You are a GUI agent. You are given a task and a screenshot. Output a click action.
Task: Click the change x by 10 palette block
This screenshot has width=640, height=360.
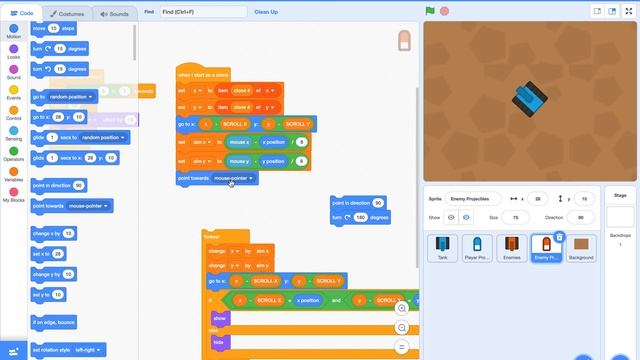click(x=53, y=233)
